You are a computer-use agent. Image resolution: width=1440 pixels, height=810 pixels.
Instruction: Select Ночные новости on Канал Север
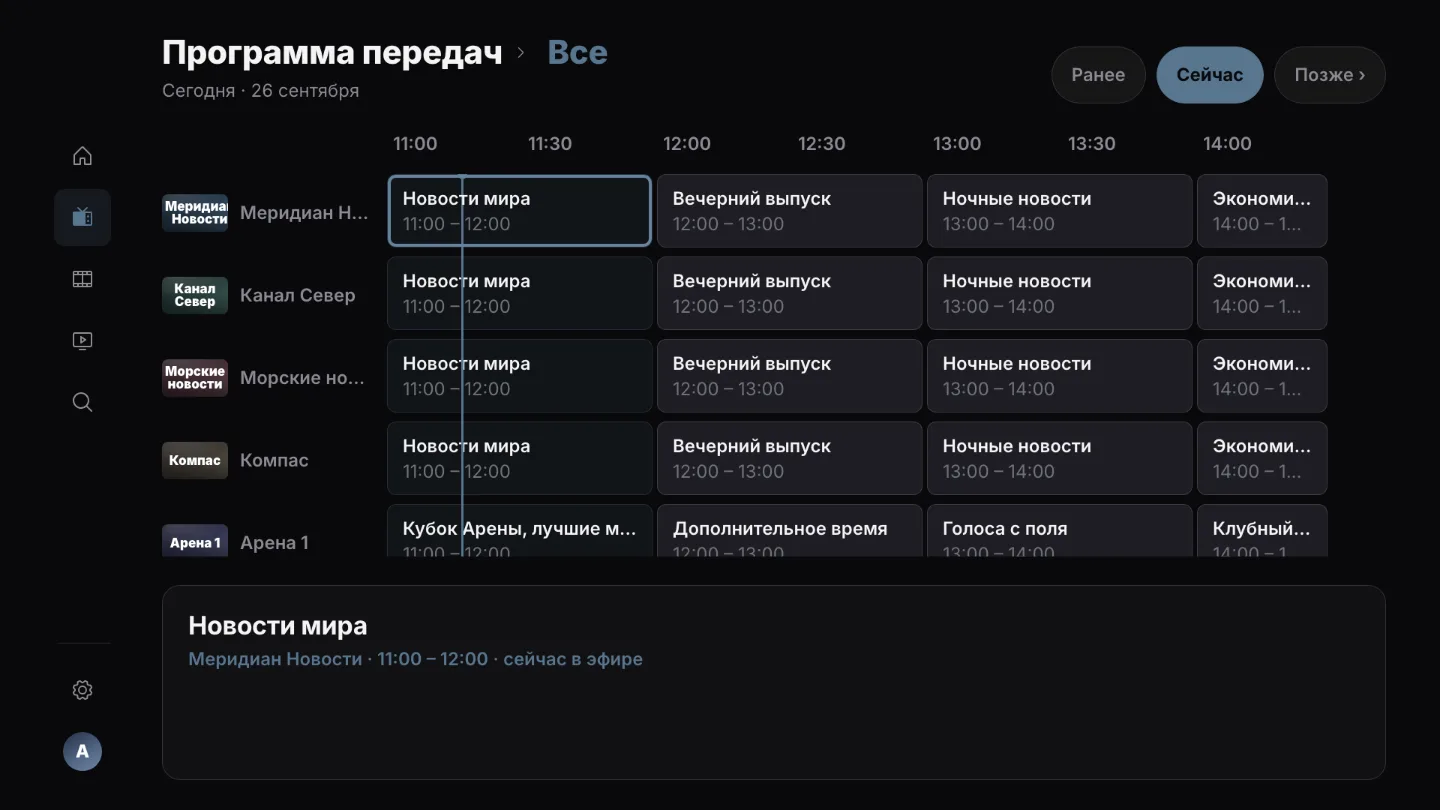pos(1060,293)
